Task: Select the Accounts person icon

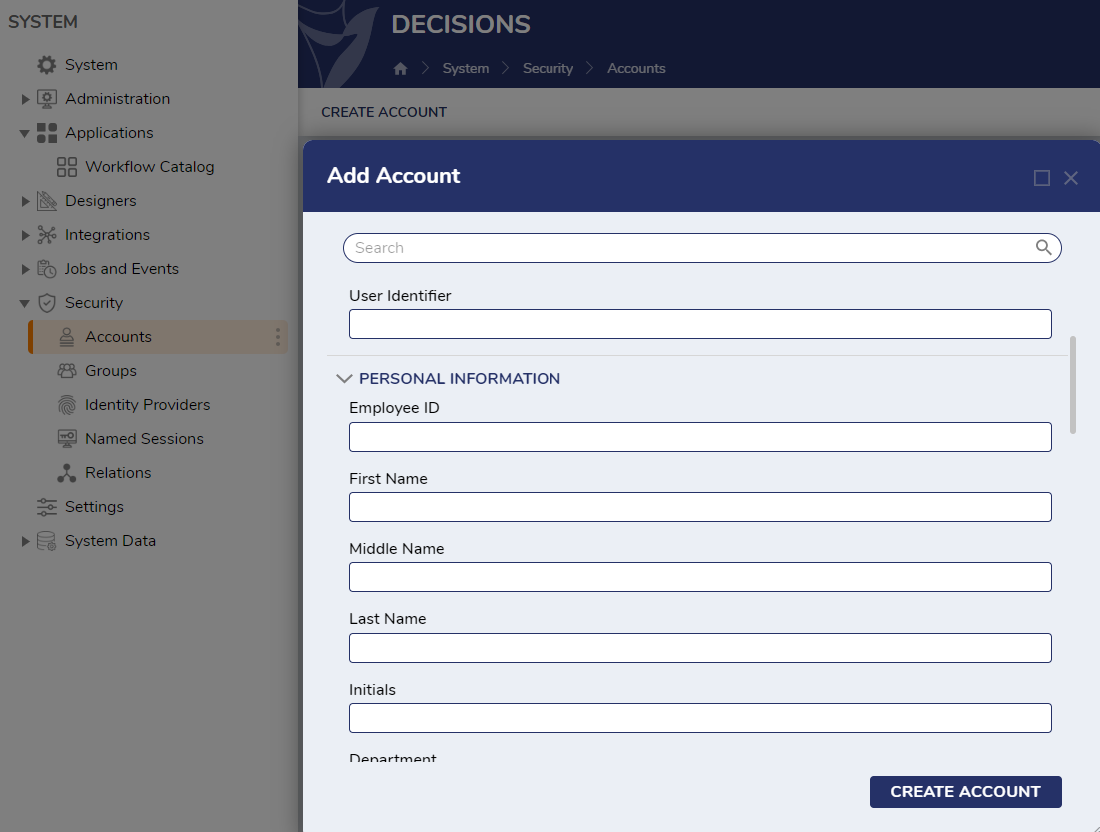Action: click(x=67, y=337)
